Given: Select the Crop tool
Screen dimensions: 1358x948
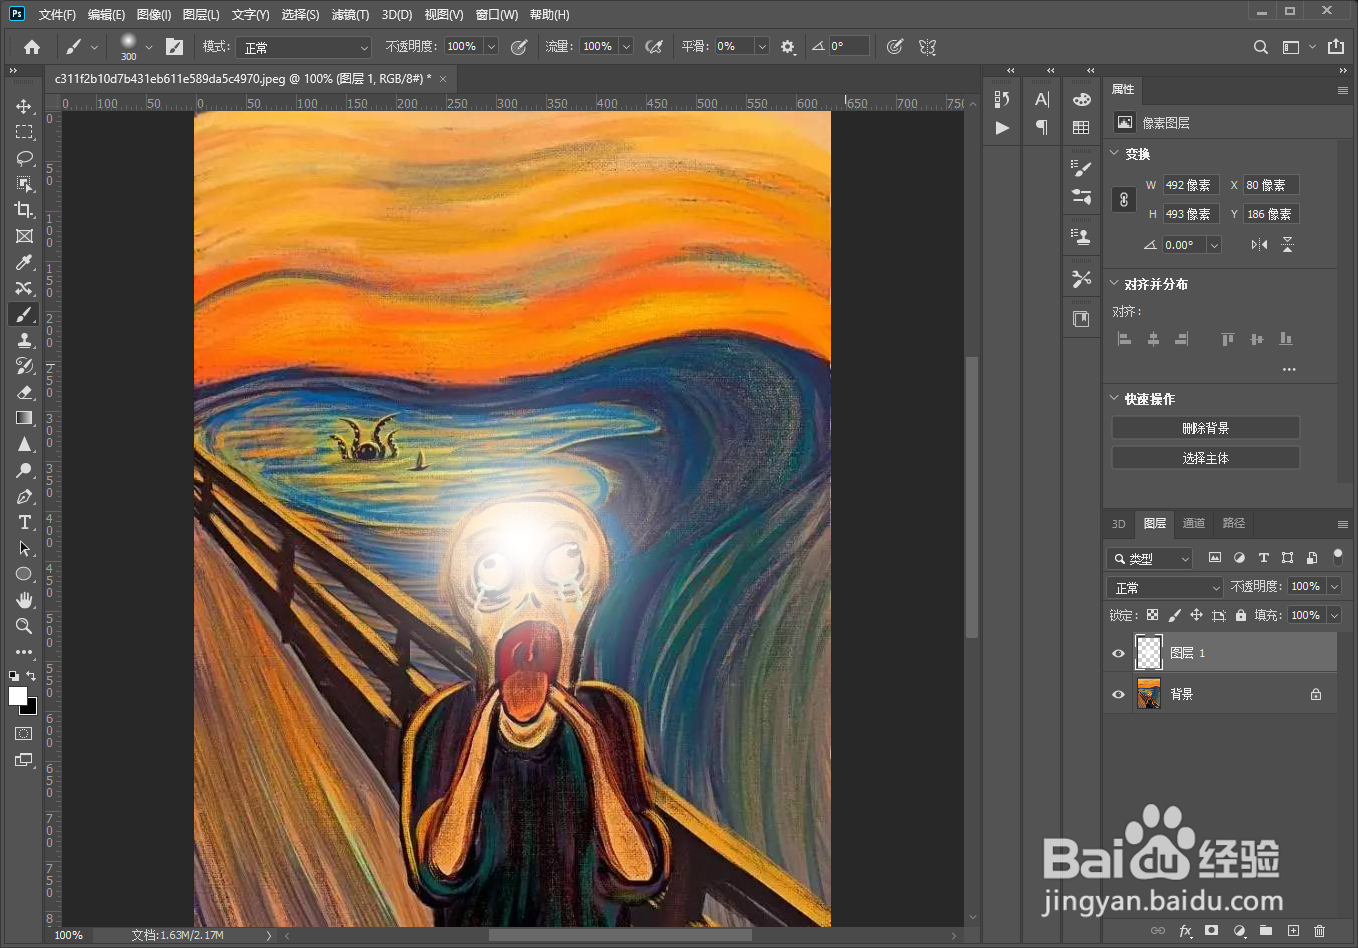Looking at the screenshot, I should click(24, 210).
